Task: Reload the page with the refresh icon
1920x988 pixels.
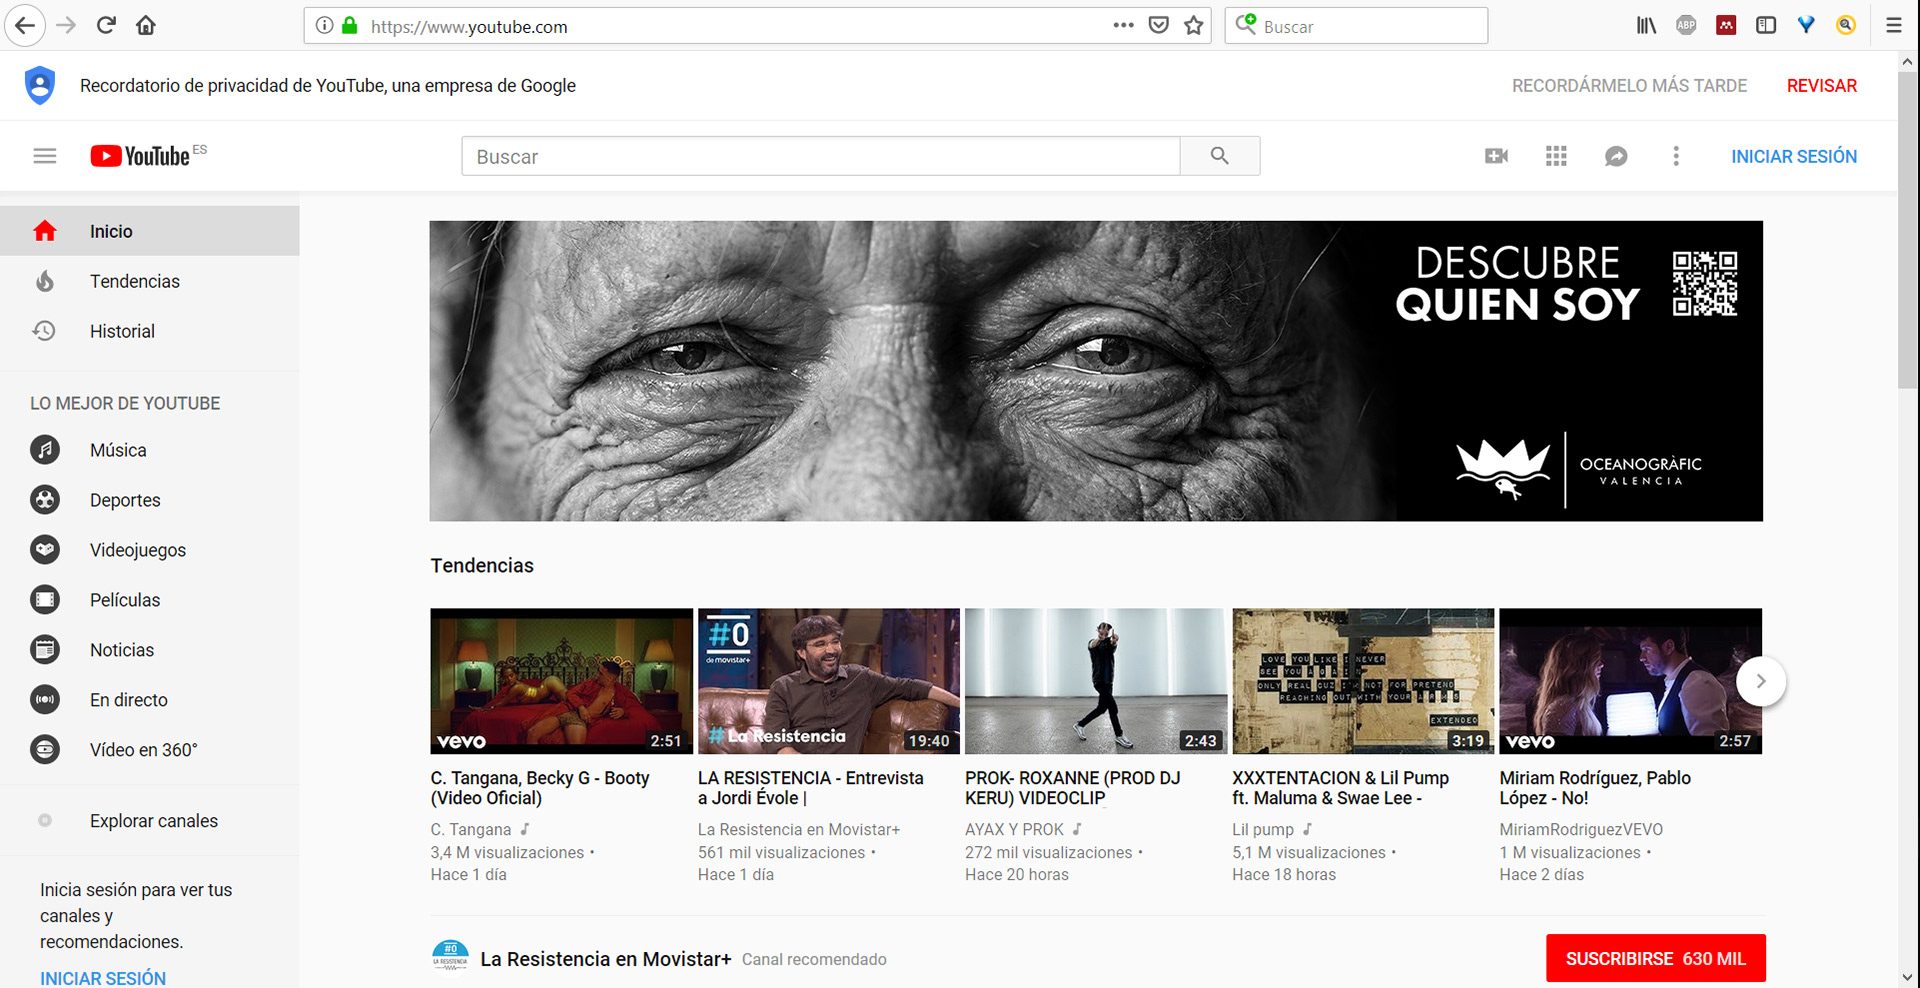Action: (106, 26)
